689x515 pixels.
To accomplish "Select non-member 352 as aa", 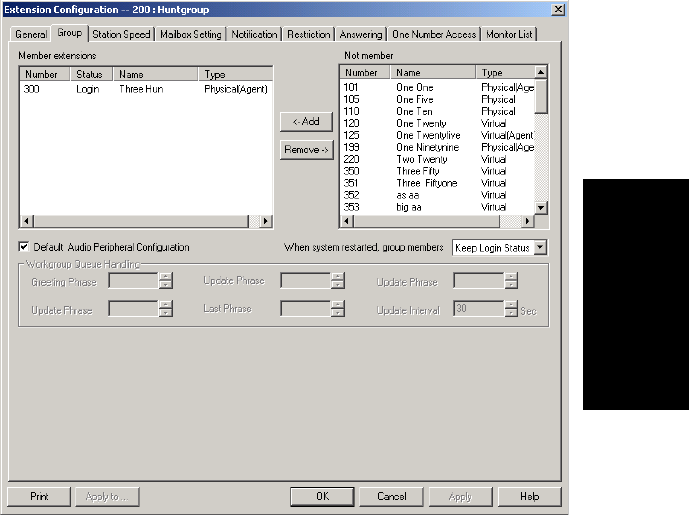I will (437, 195).
